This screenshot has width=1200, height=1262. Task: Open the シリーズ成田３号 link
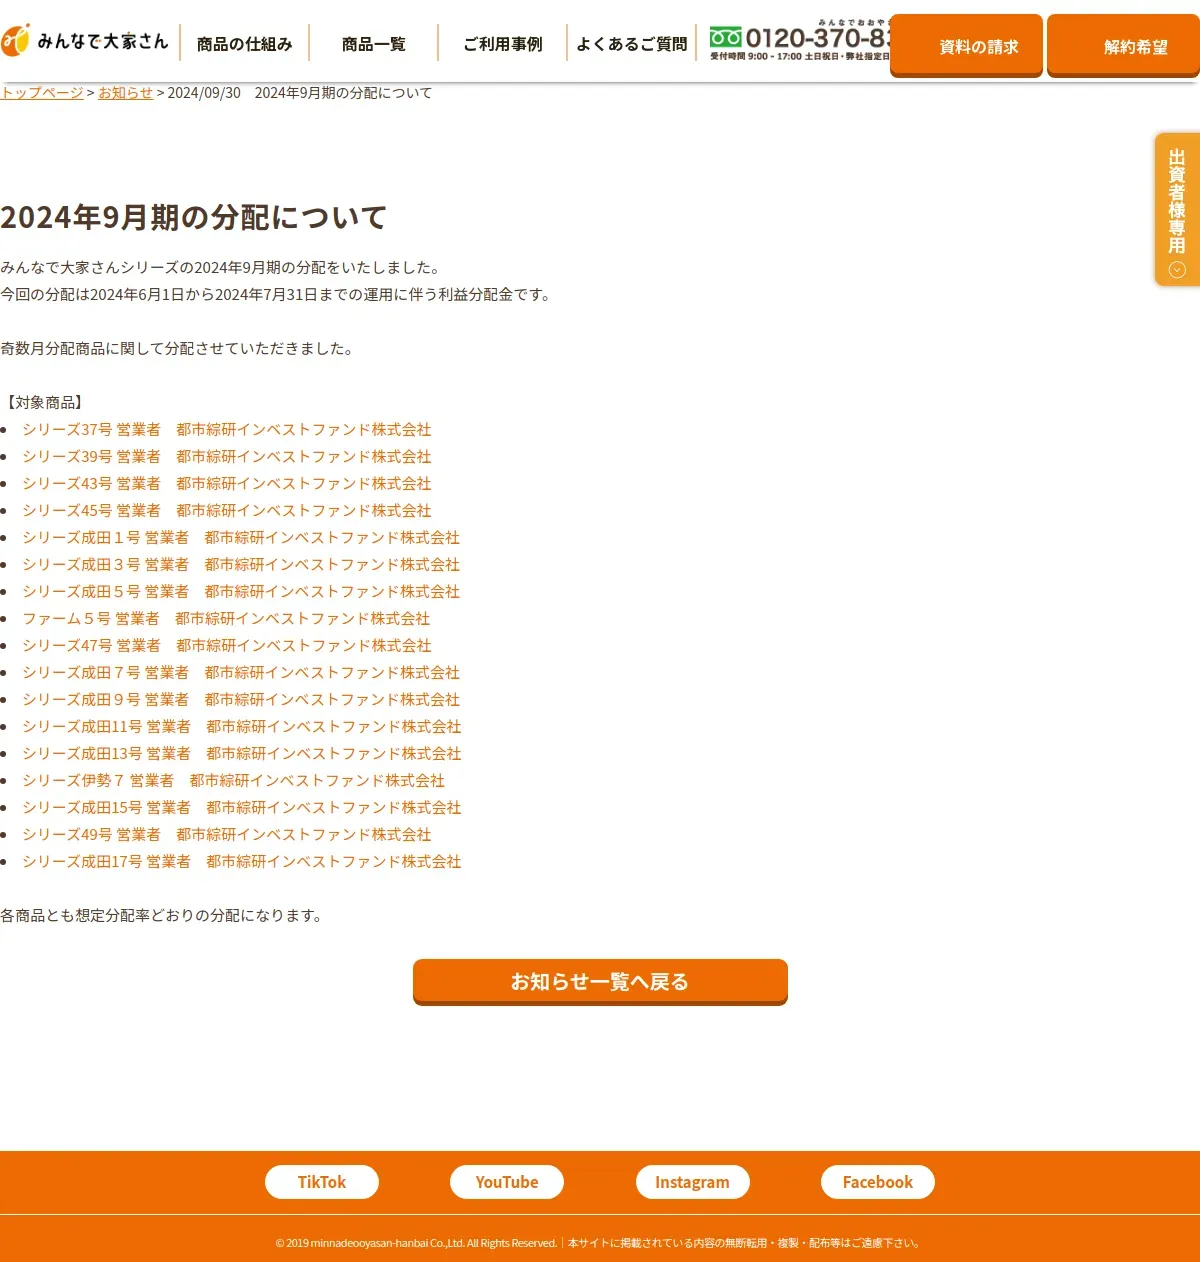241,565
